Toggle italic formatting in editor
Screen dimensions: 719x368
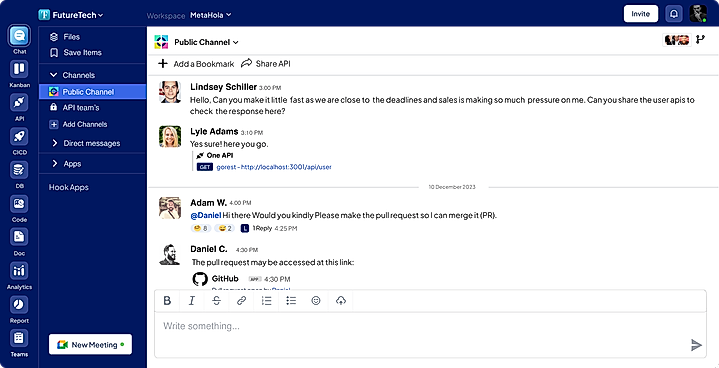tap(192, 301)
